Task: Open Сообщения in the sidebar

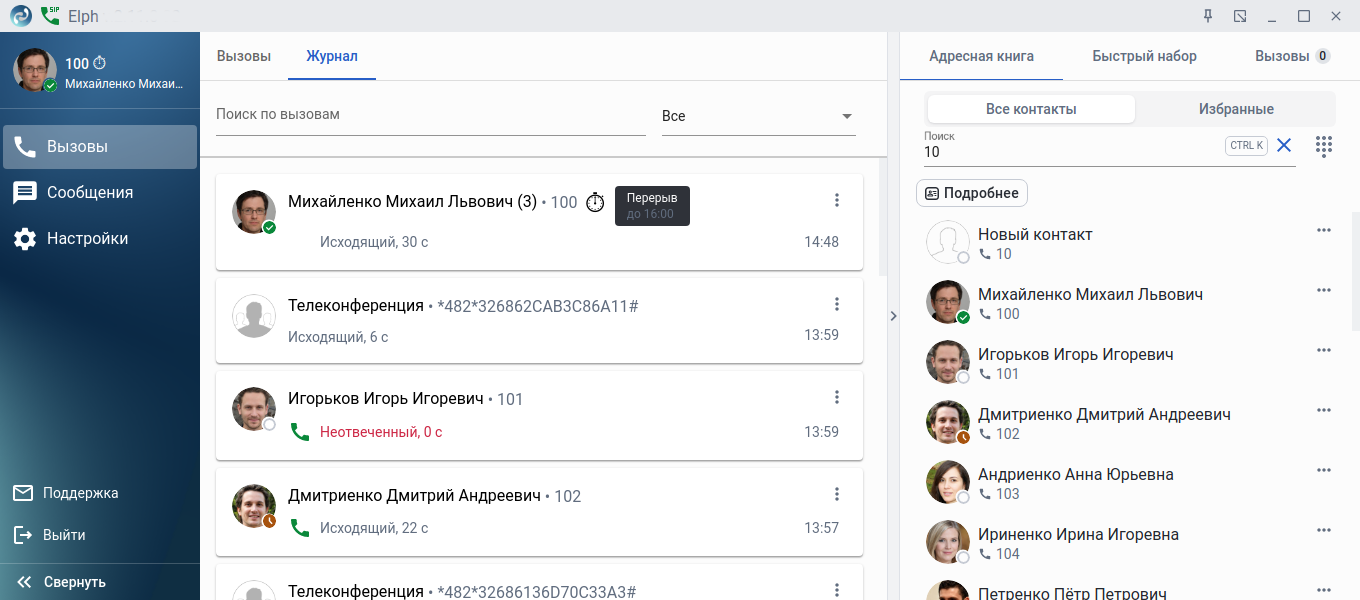Action: coord(89,193)
